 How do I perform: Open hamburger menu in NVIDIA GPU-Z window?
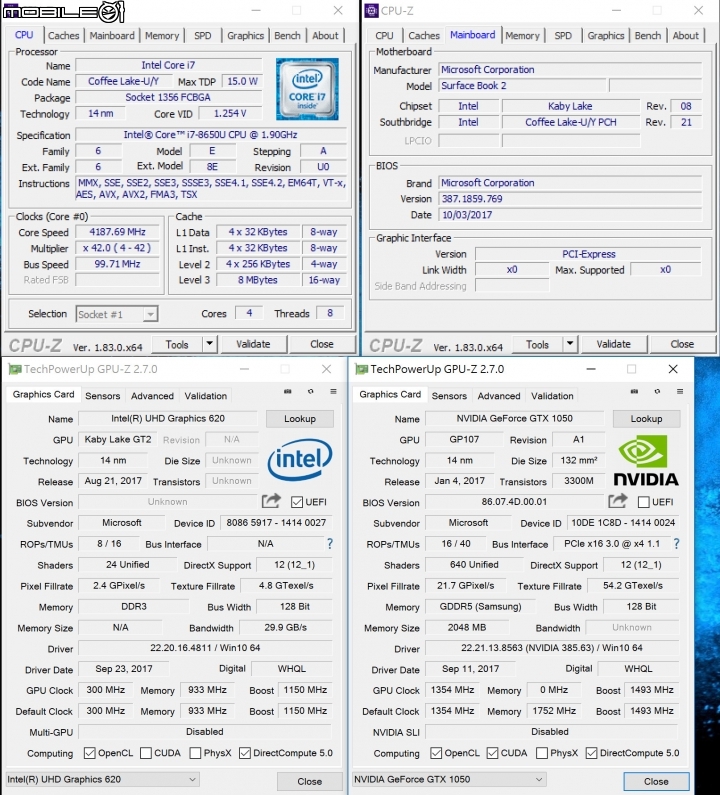[680, 391]
